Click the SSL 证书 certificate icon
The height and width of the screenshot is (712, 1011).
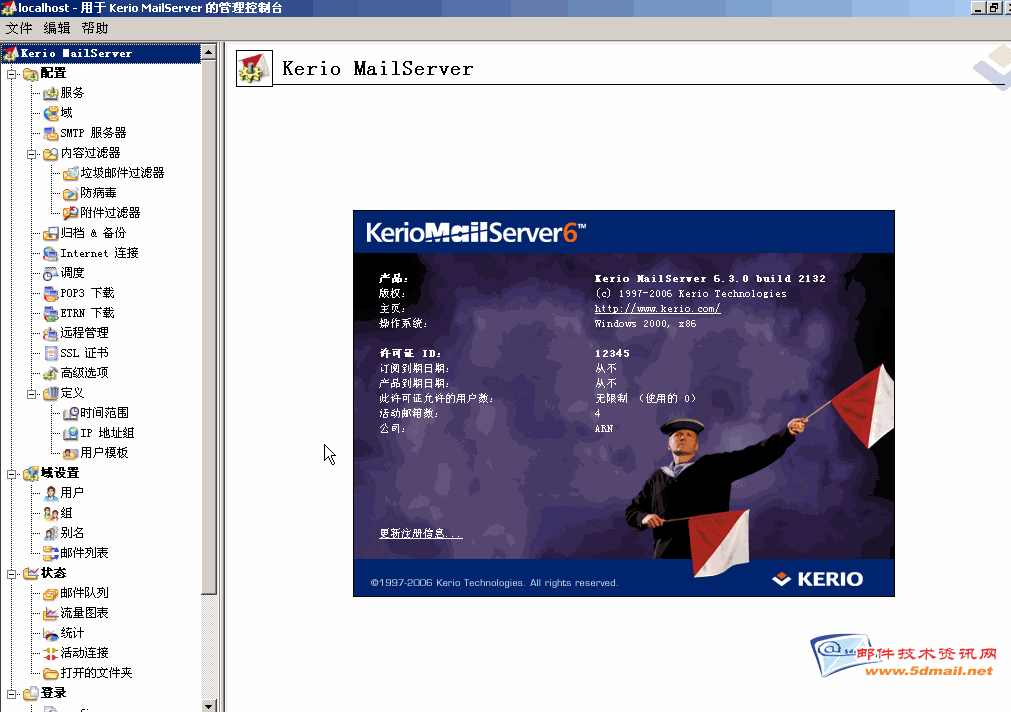[x=51, y=353]
